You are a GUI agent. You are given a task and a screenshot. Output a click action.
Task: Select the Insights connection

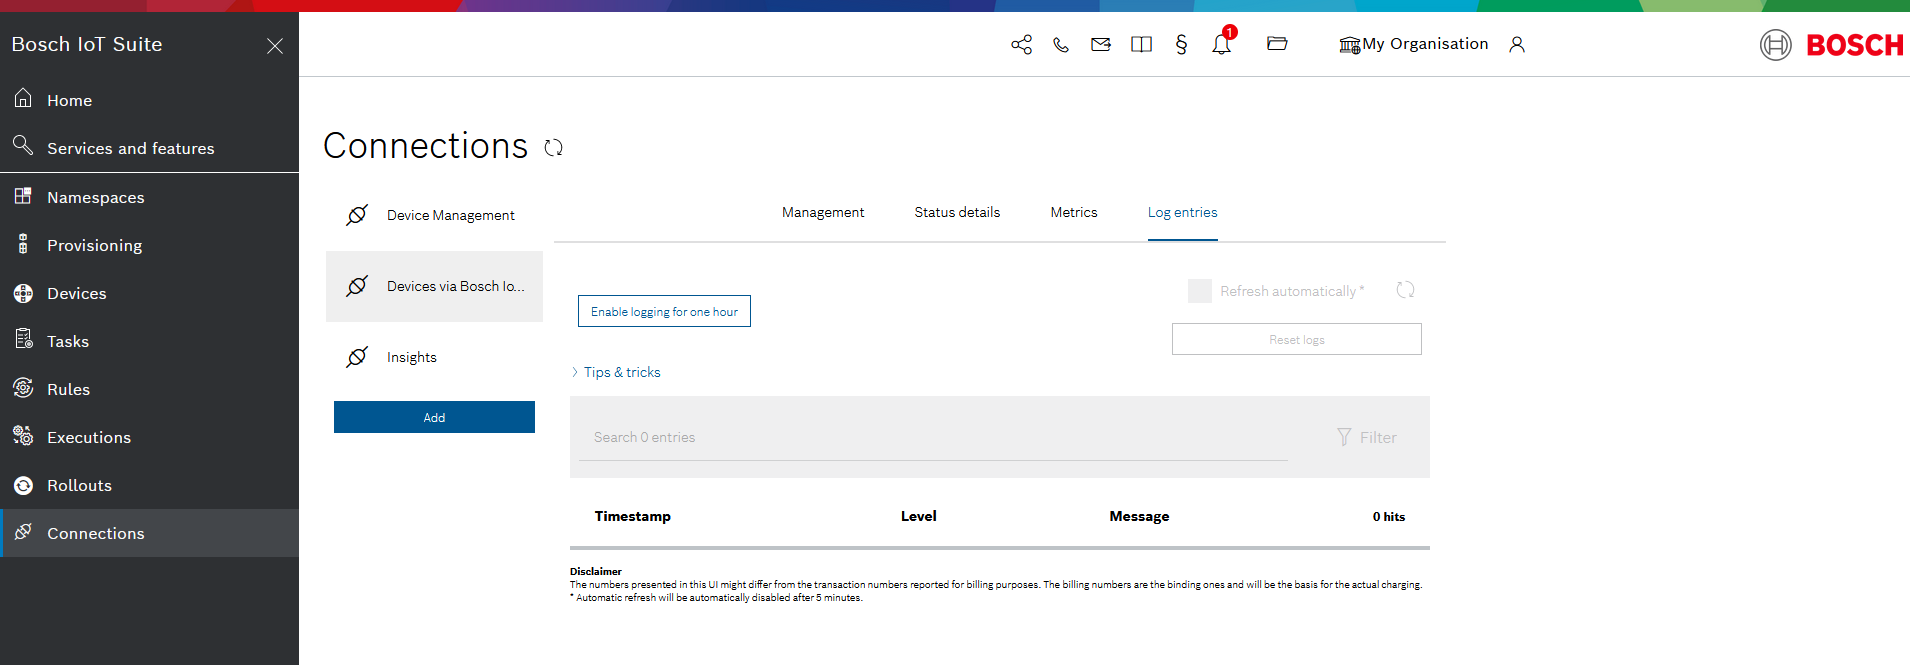pyautogui.click(x=434, y=357)
